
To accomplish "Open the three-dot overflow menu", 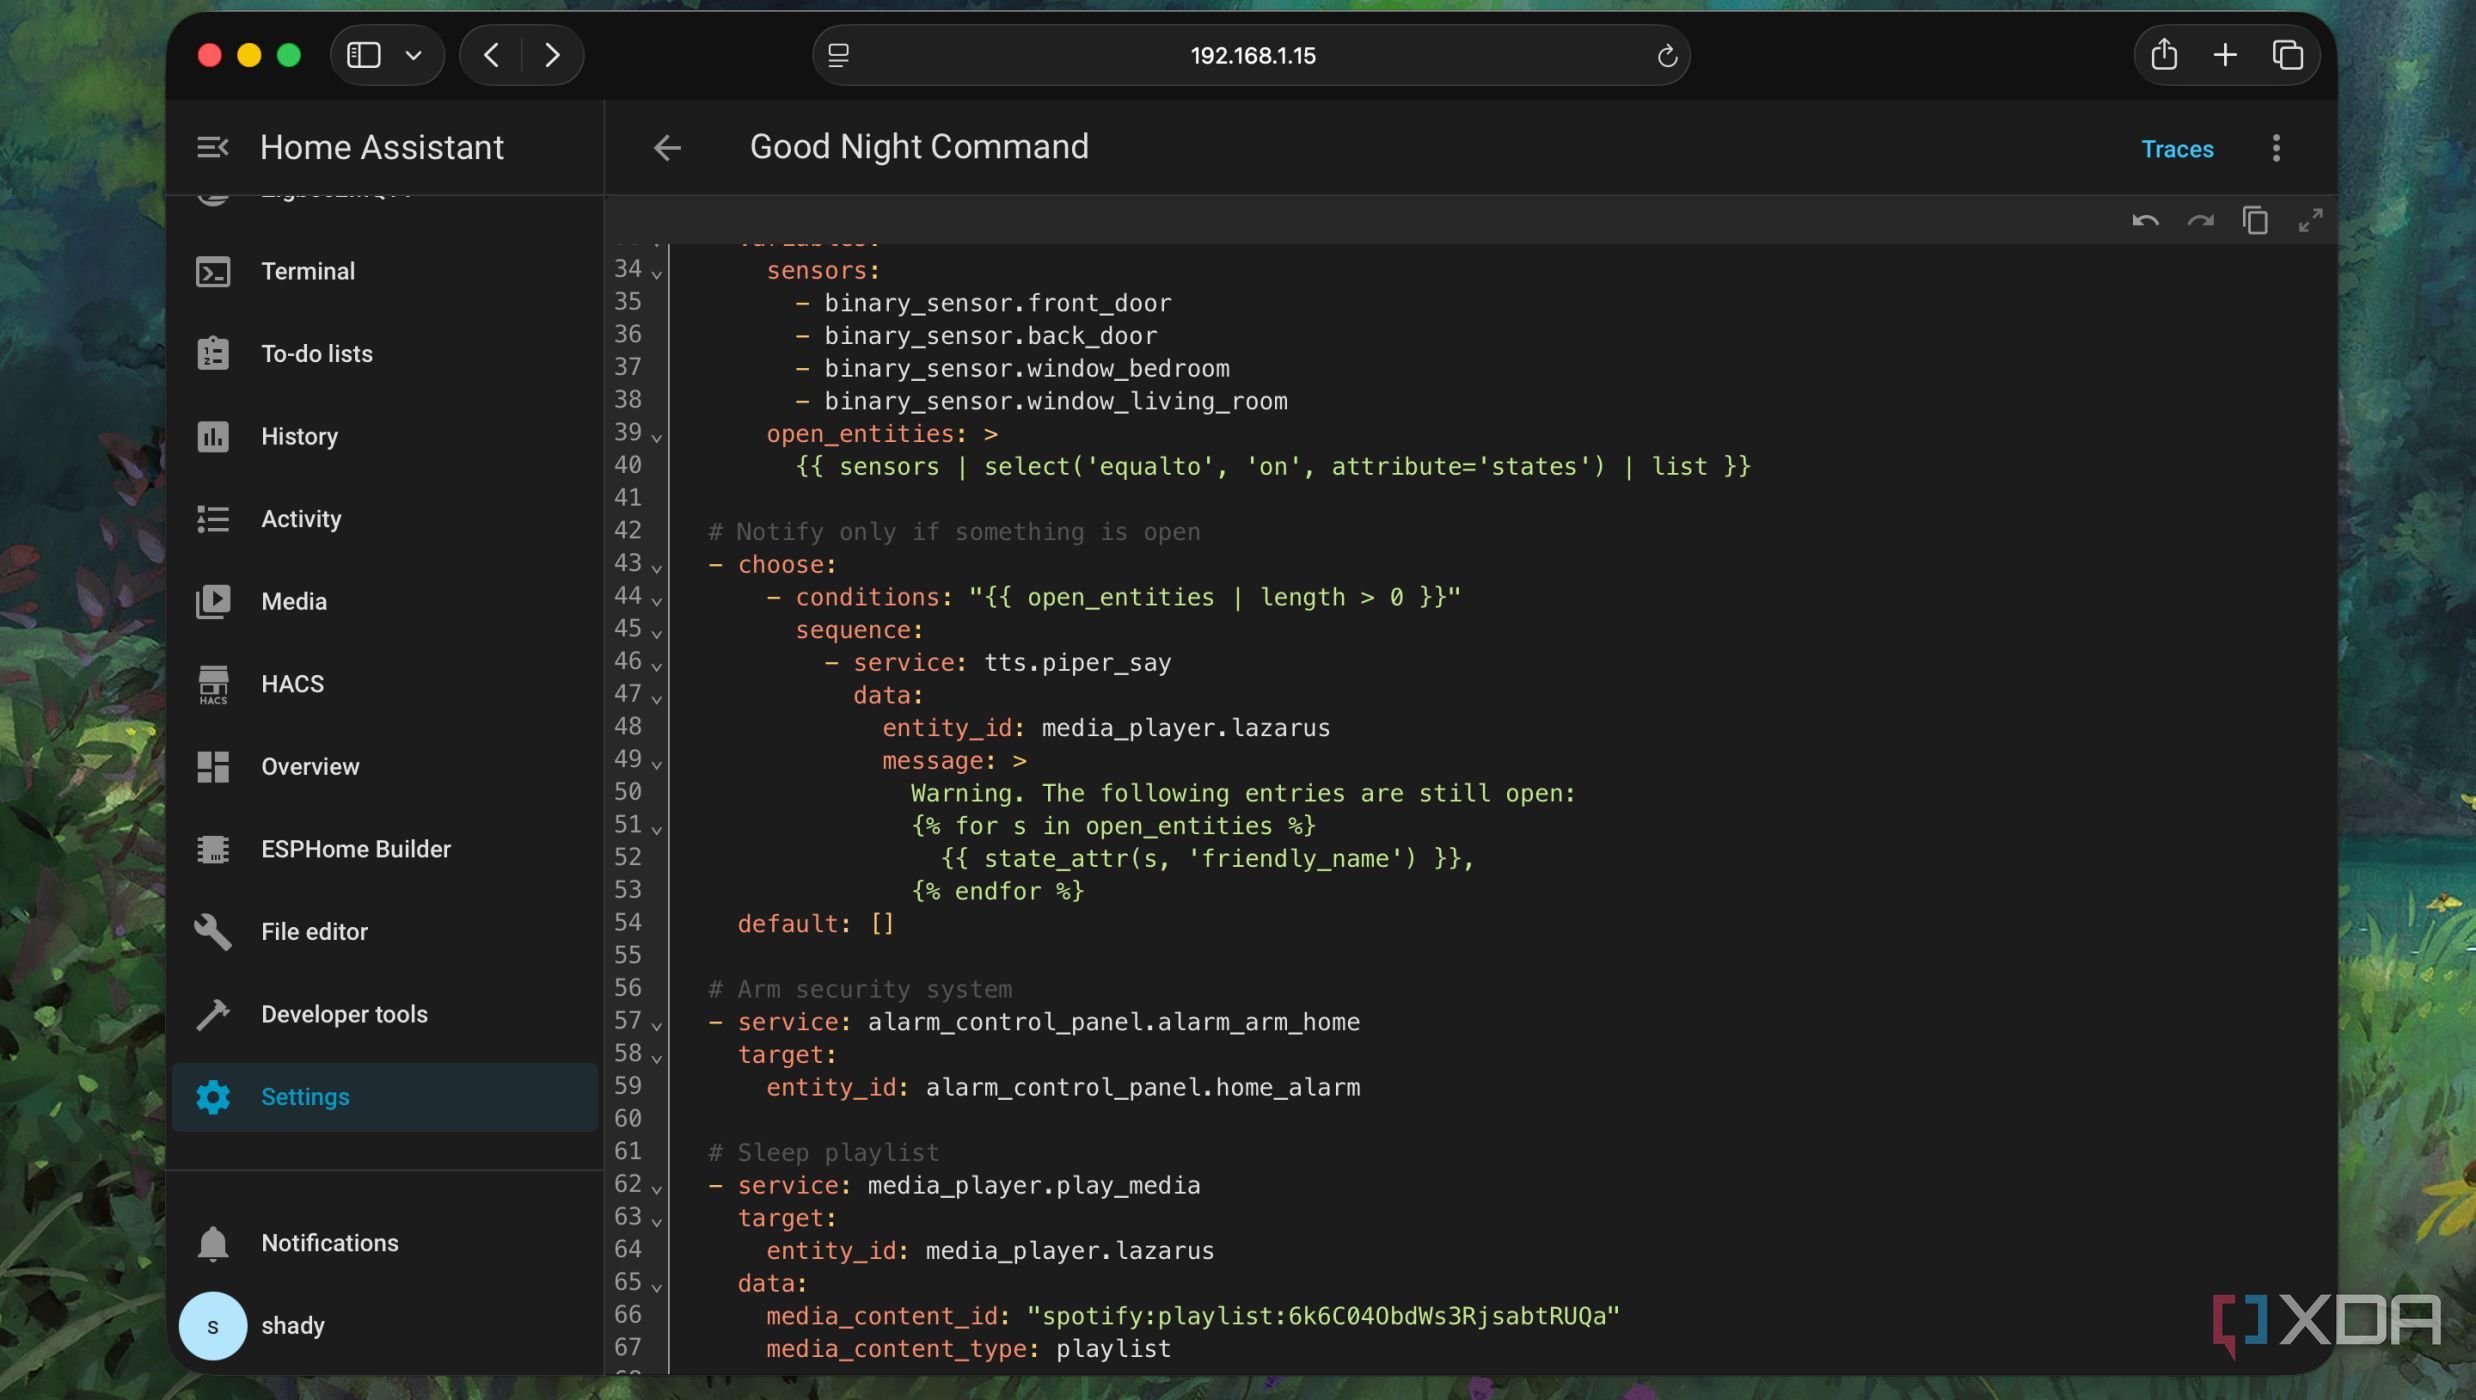I will pos(2276,148).
